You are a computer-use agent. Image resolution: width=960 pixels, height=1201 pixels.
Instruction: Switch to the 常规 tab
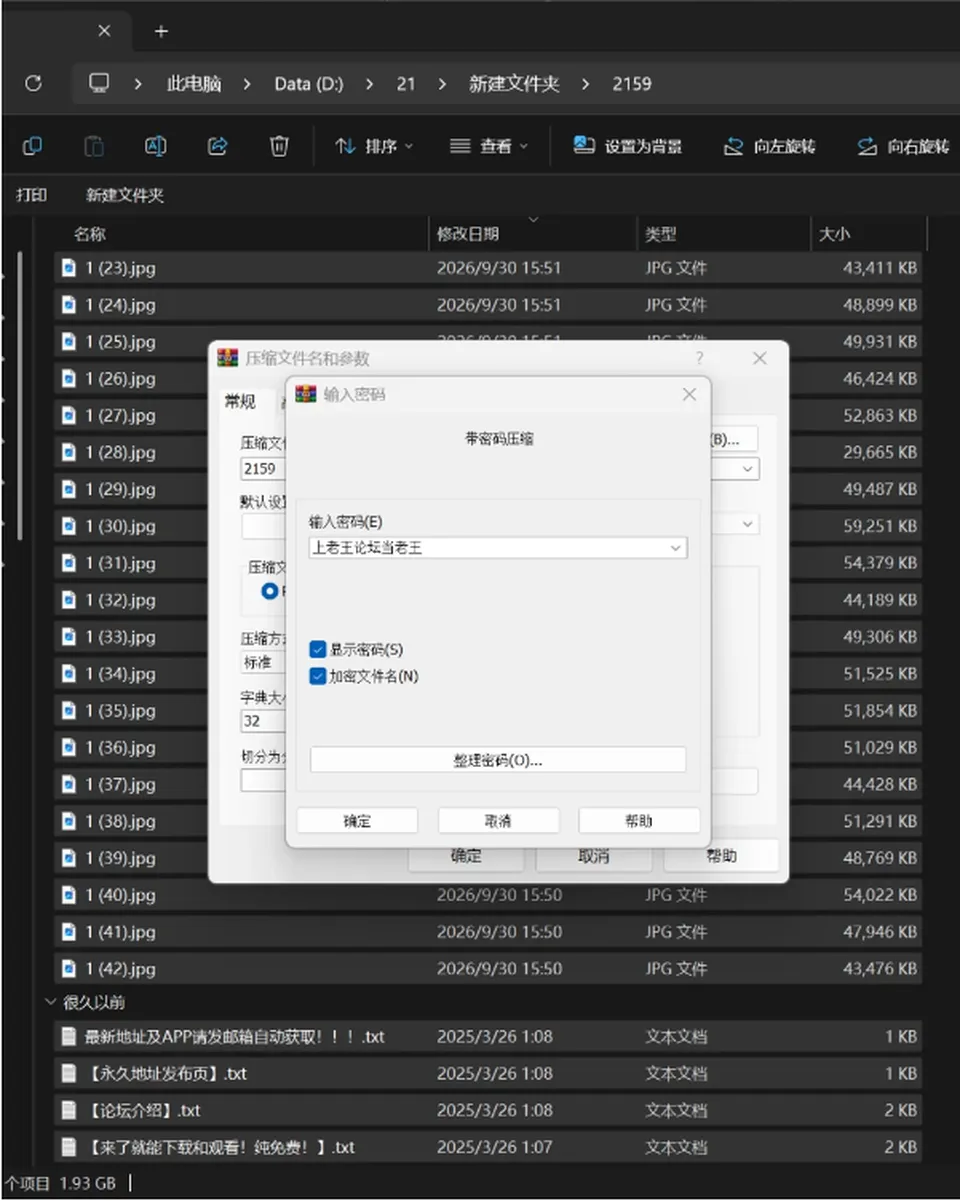[x=240, y=402]
